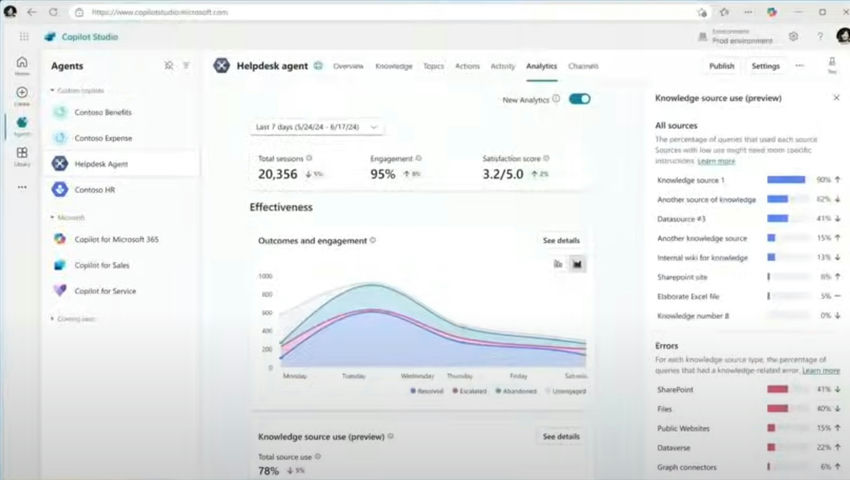The width and height of the screenshot is (850, 480).
Task: Open the header more options ellipsis
Action: click(799, 66)
